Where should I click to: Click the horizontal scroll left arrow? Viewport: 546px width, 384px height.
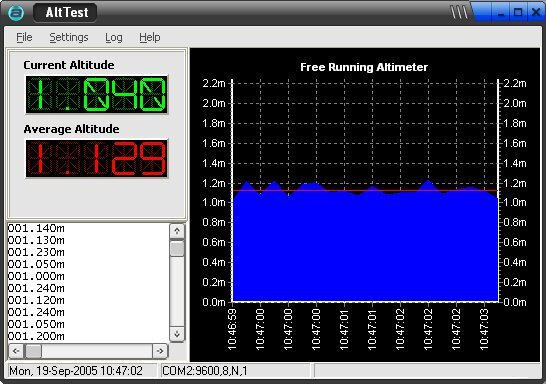16,351
